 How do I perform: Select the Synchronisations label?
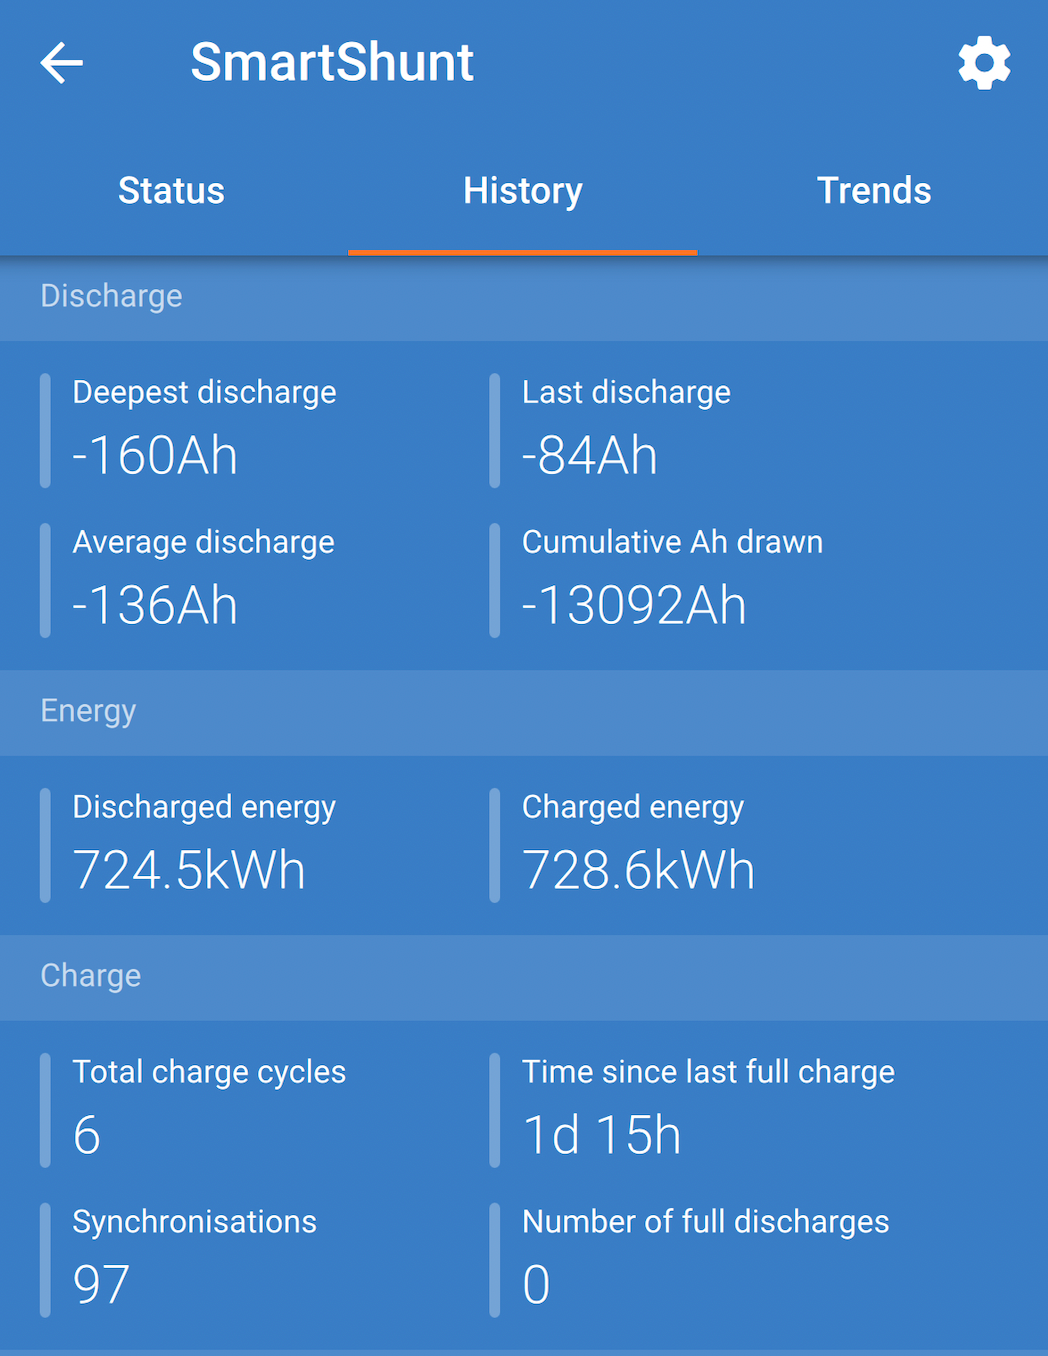coord(194,1221)
